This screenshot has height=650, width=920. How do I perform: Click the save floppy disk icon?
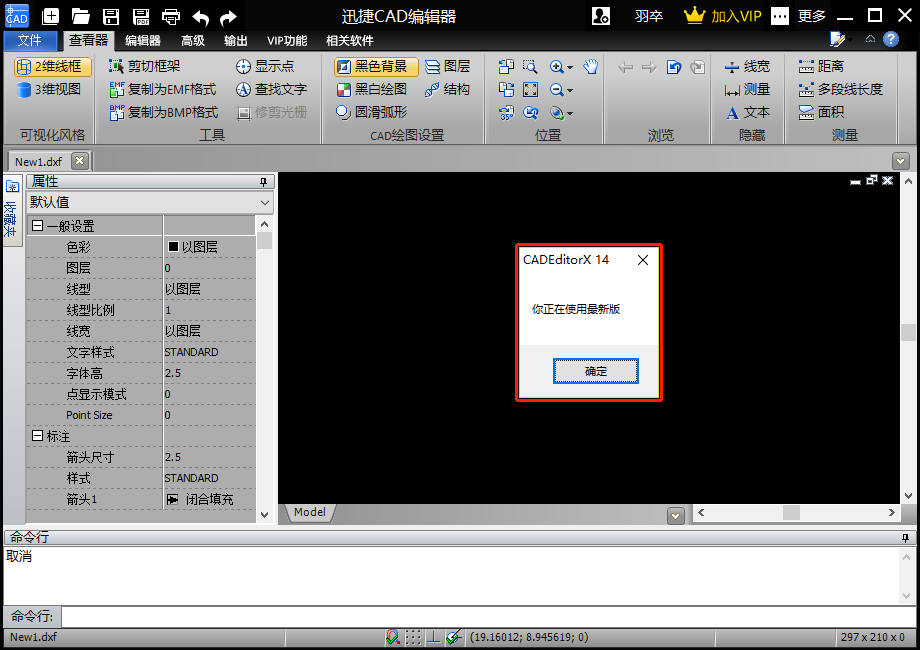pyautogui.click(x=111, y=16)
